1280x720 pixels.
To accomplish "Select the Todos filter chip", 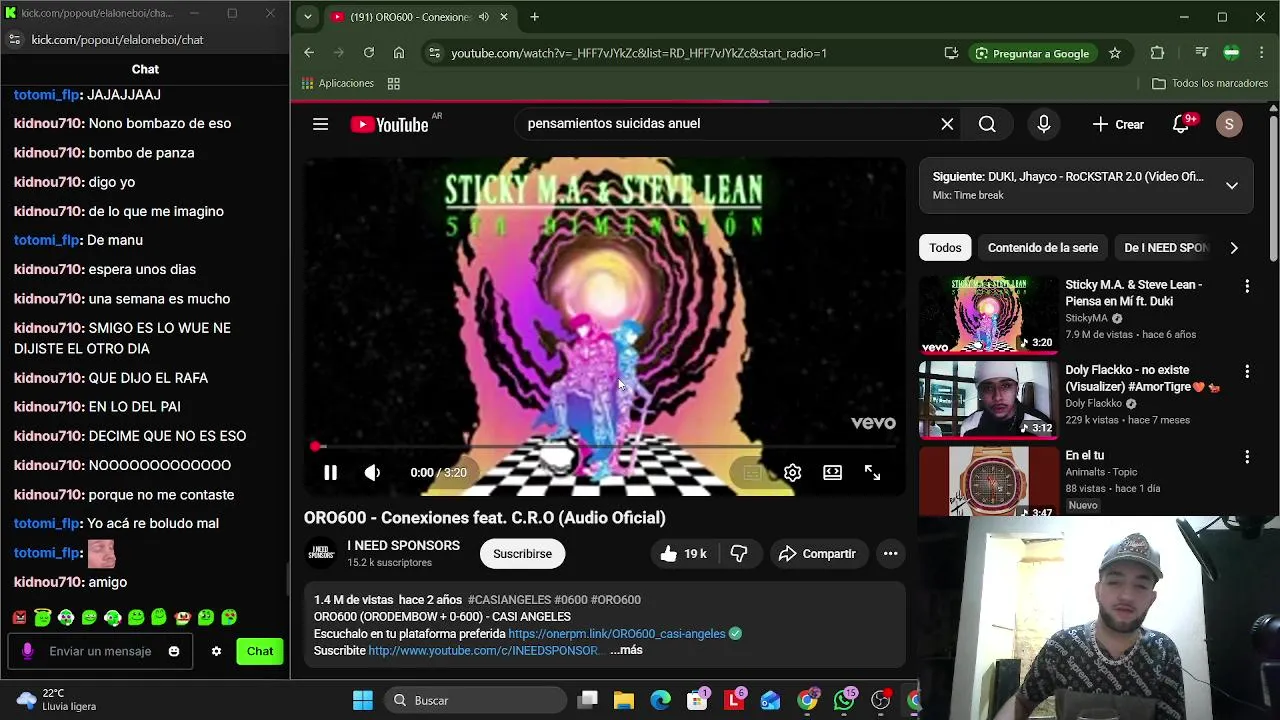I will pos(945,248).
